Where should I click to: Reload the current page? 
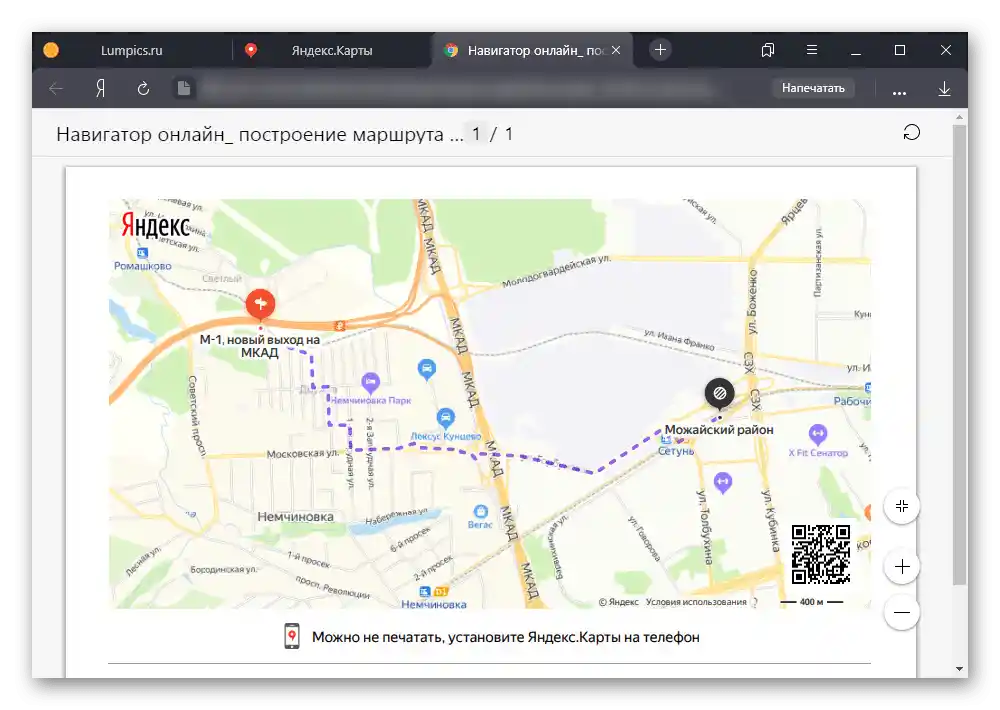[143, 89]
